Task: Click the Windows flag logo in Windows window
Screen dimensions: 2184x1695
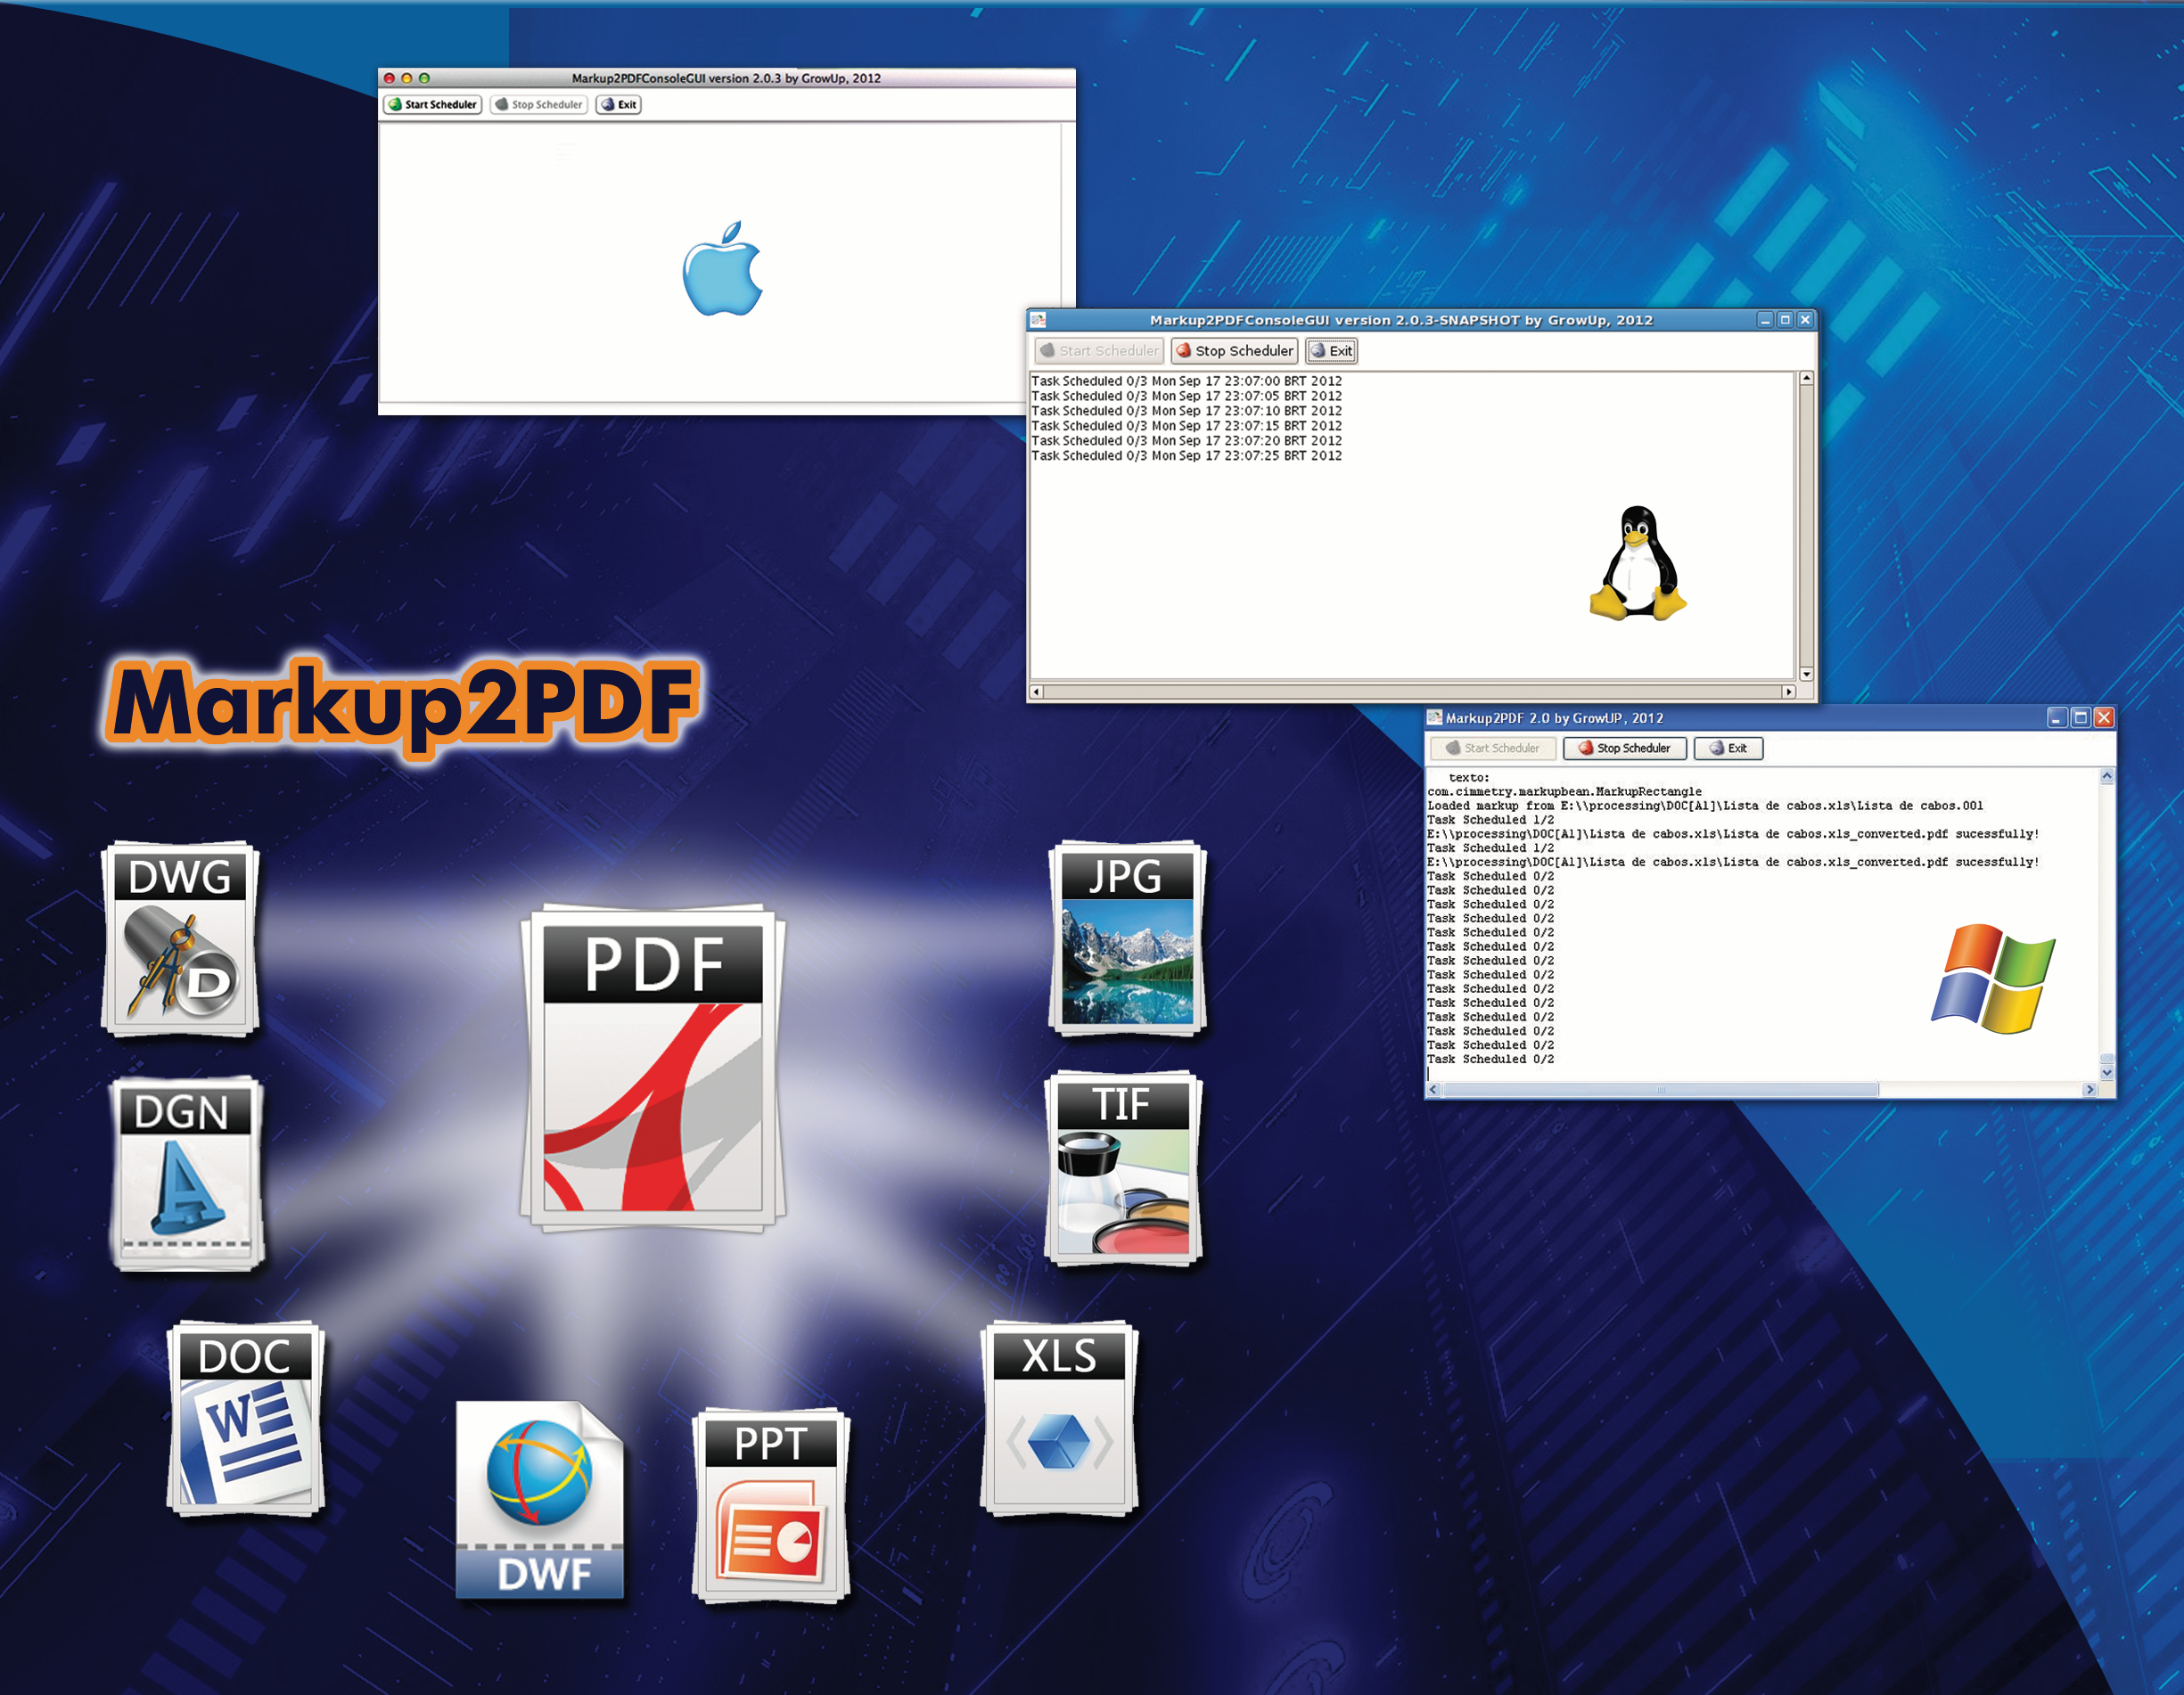Action: pyautogui.click(x=1993, y=978)
